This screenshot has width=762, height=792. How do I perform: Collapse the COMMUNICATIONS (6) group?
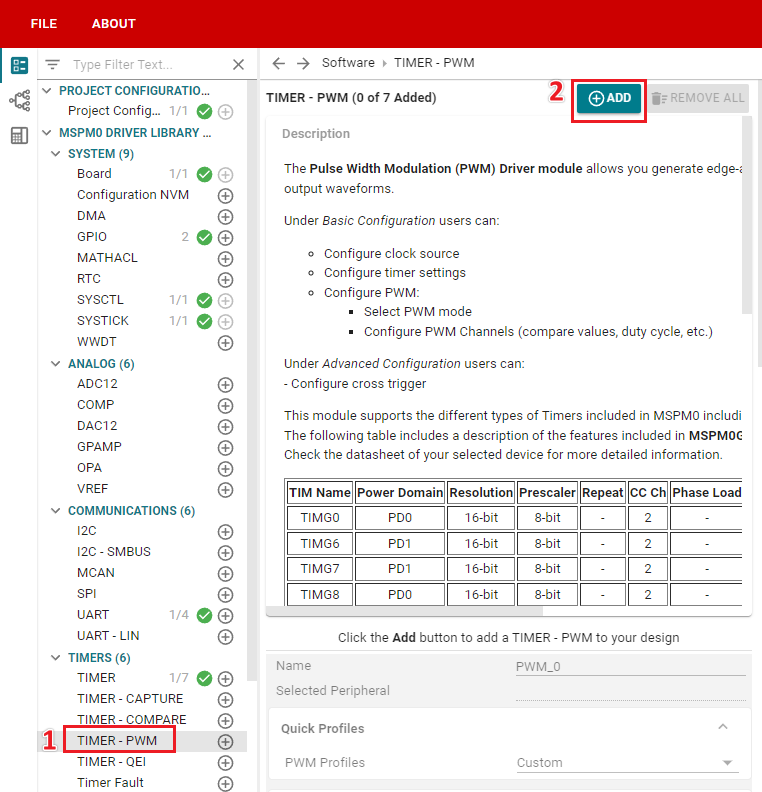(56, 511)
